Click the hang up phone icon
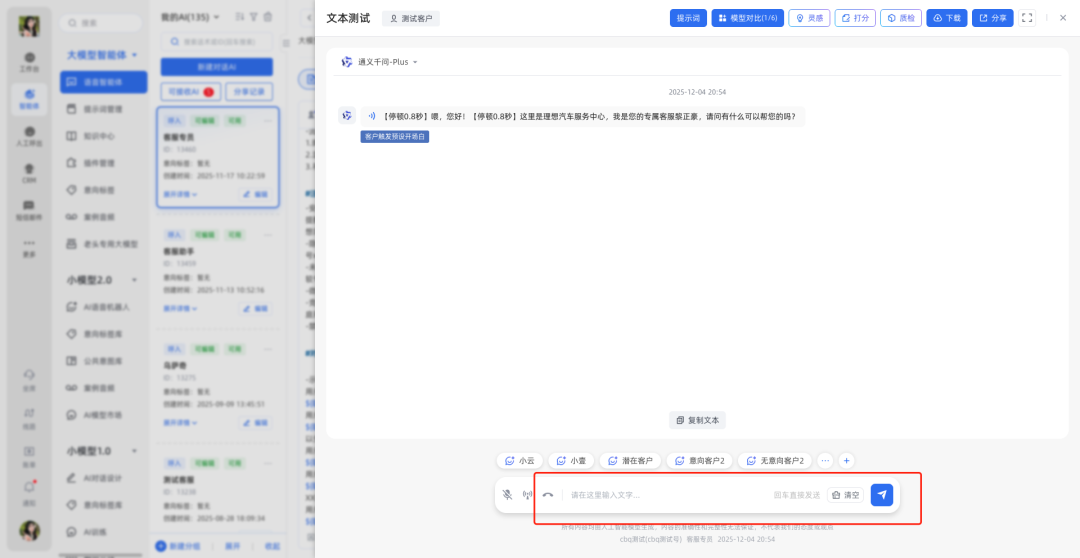The height and width of the screenshot is (558, 1080). tap(548, 495)
